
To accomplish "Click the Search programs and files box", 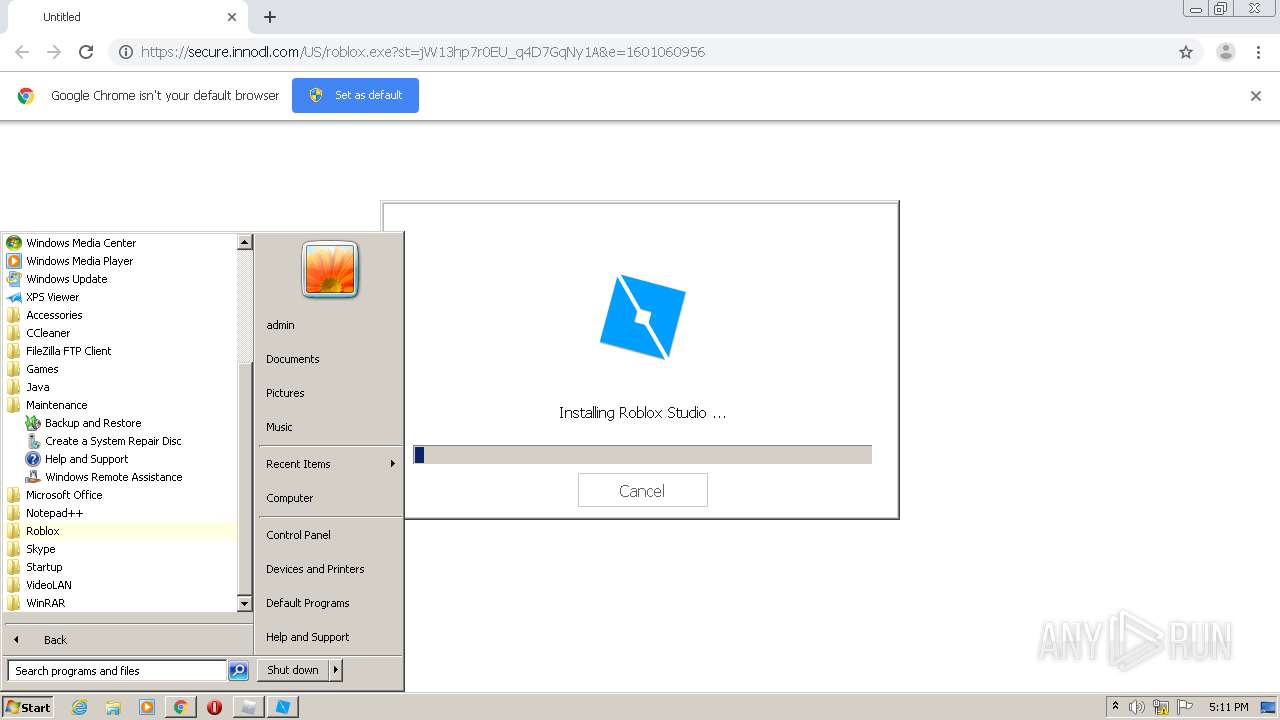I will click(117, 671).
